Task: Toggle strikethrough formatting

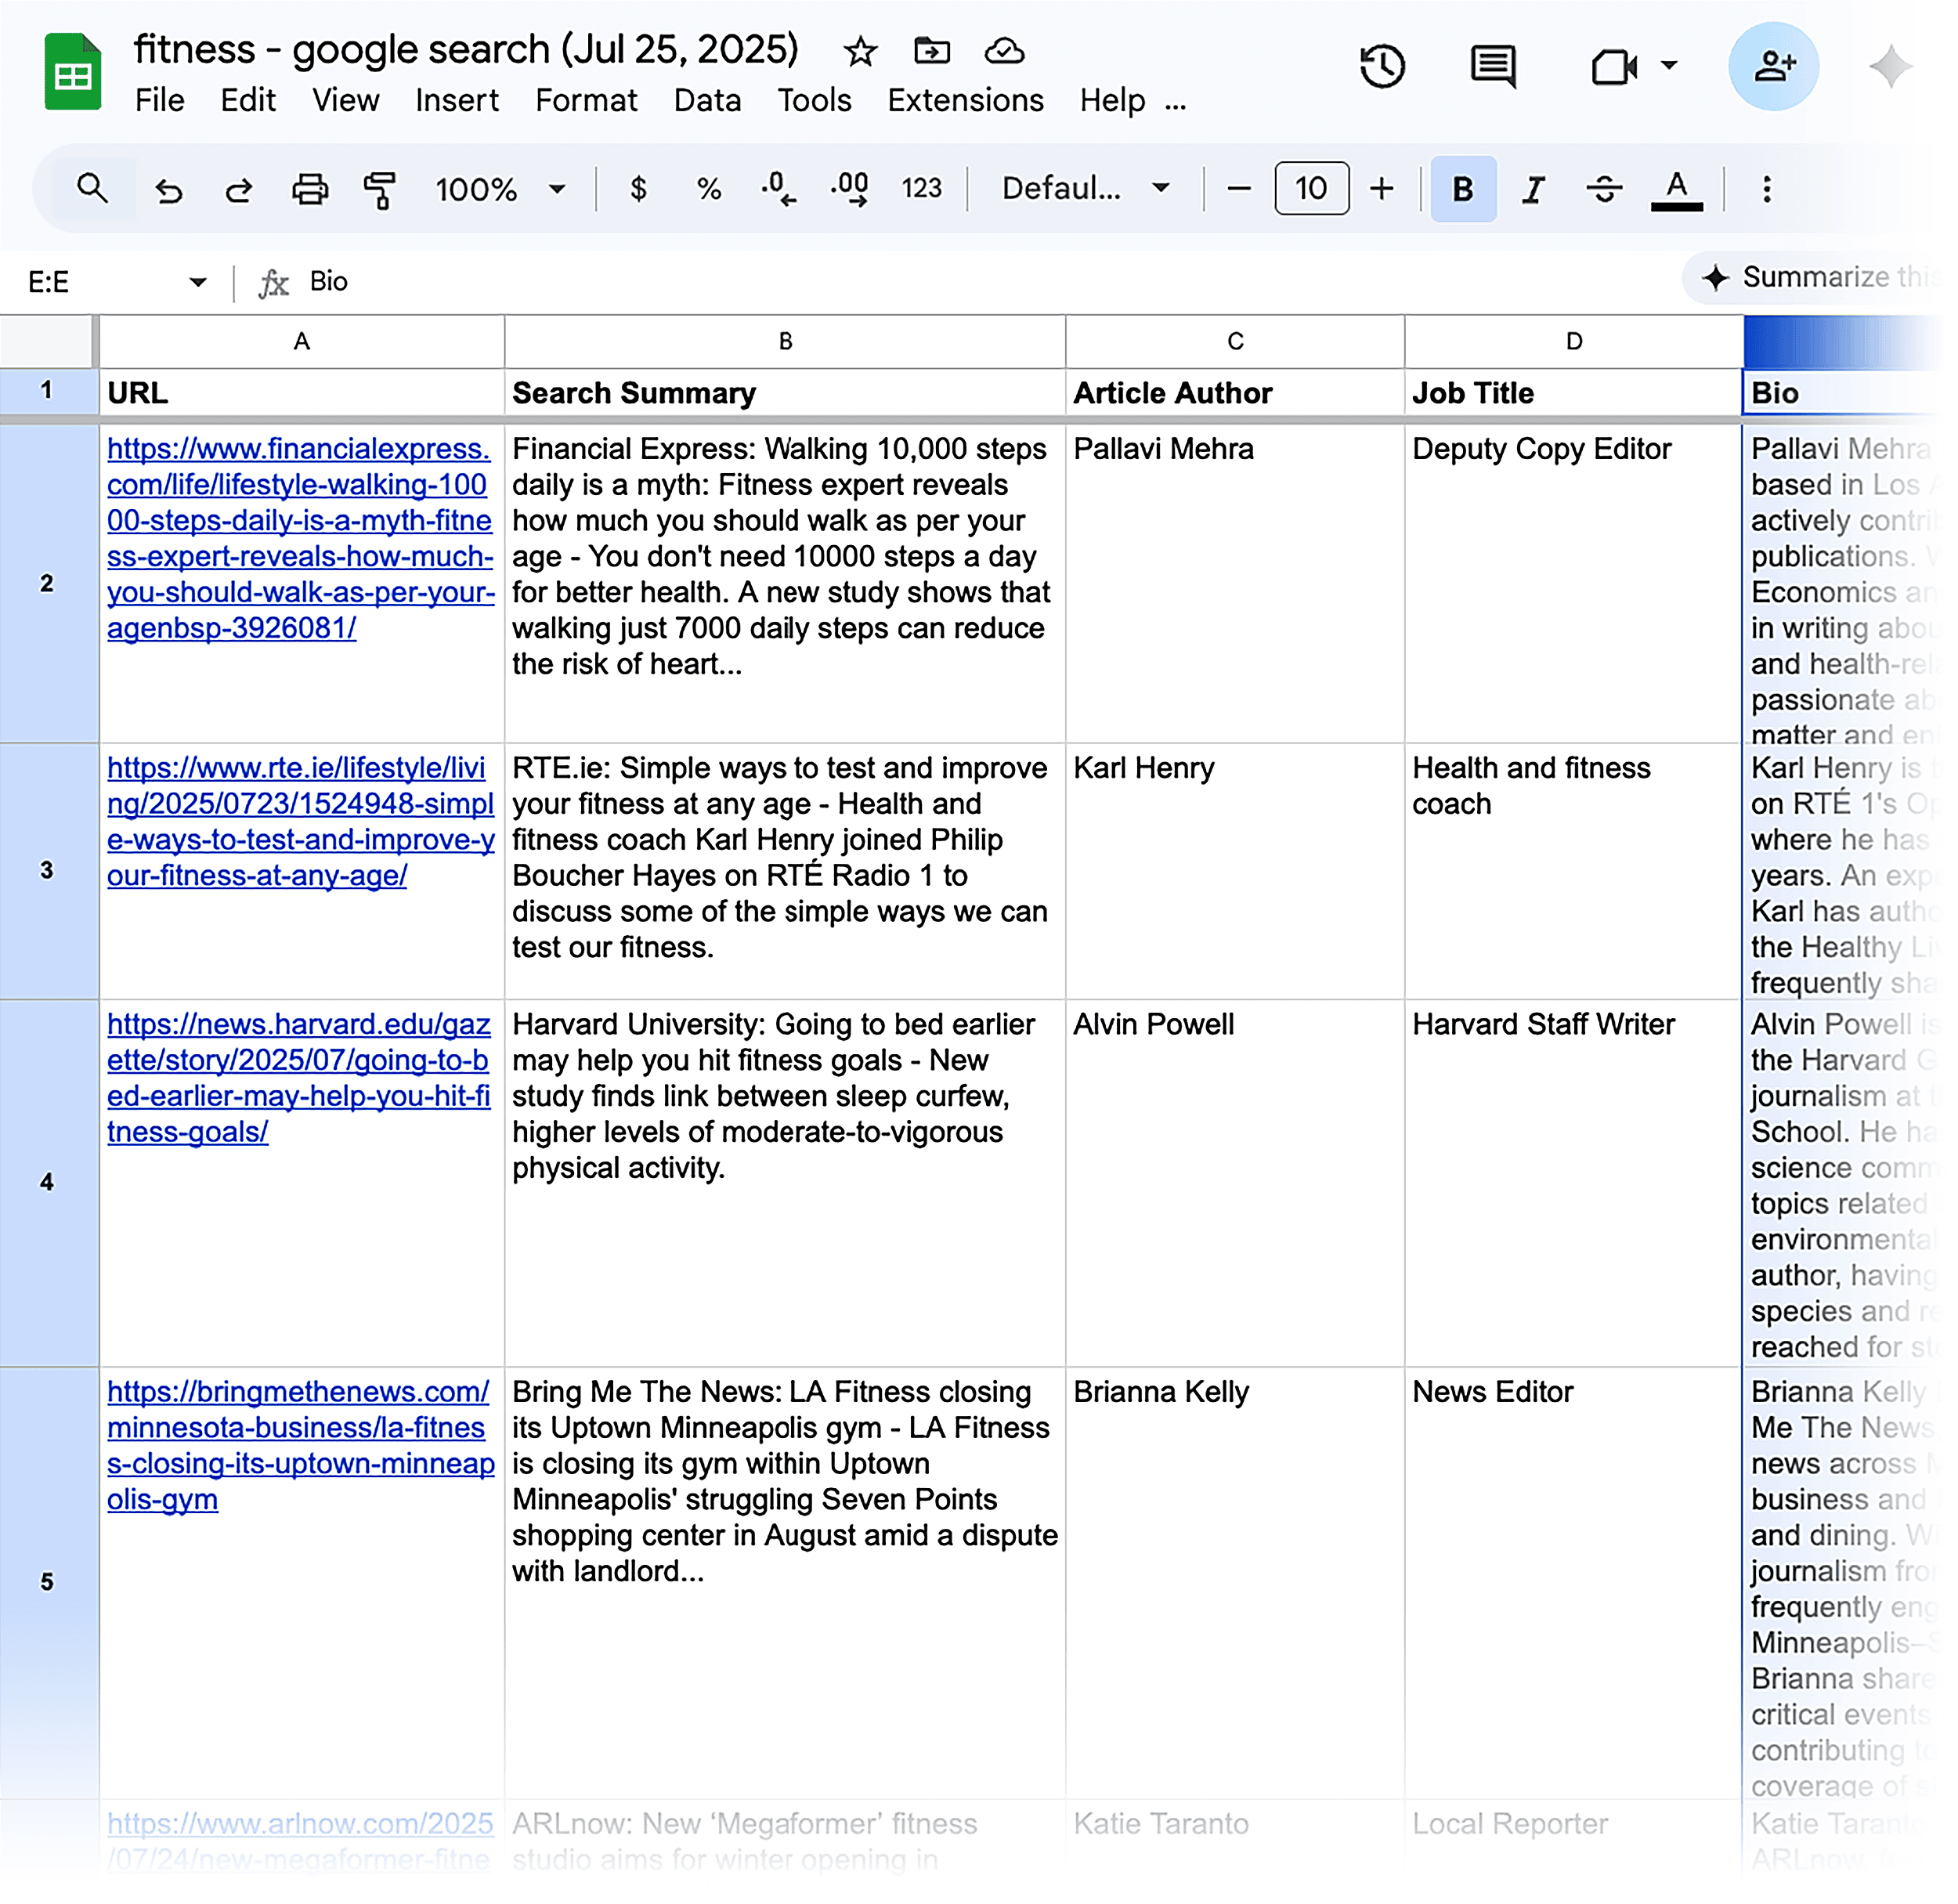Action: point(1602,189)
